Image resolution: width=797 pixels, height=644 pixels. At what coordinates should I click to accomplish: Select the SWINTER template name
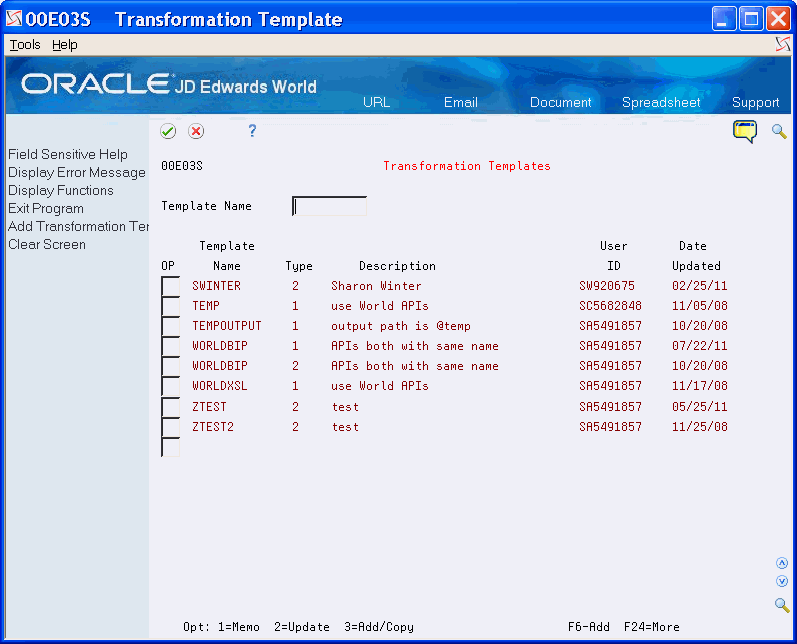tap(216, 286)
